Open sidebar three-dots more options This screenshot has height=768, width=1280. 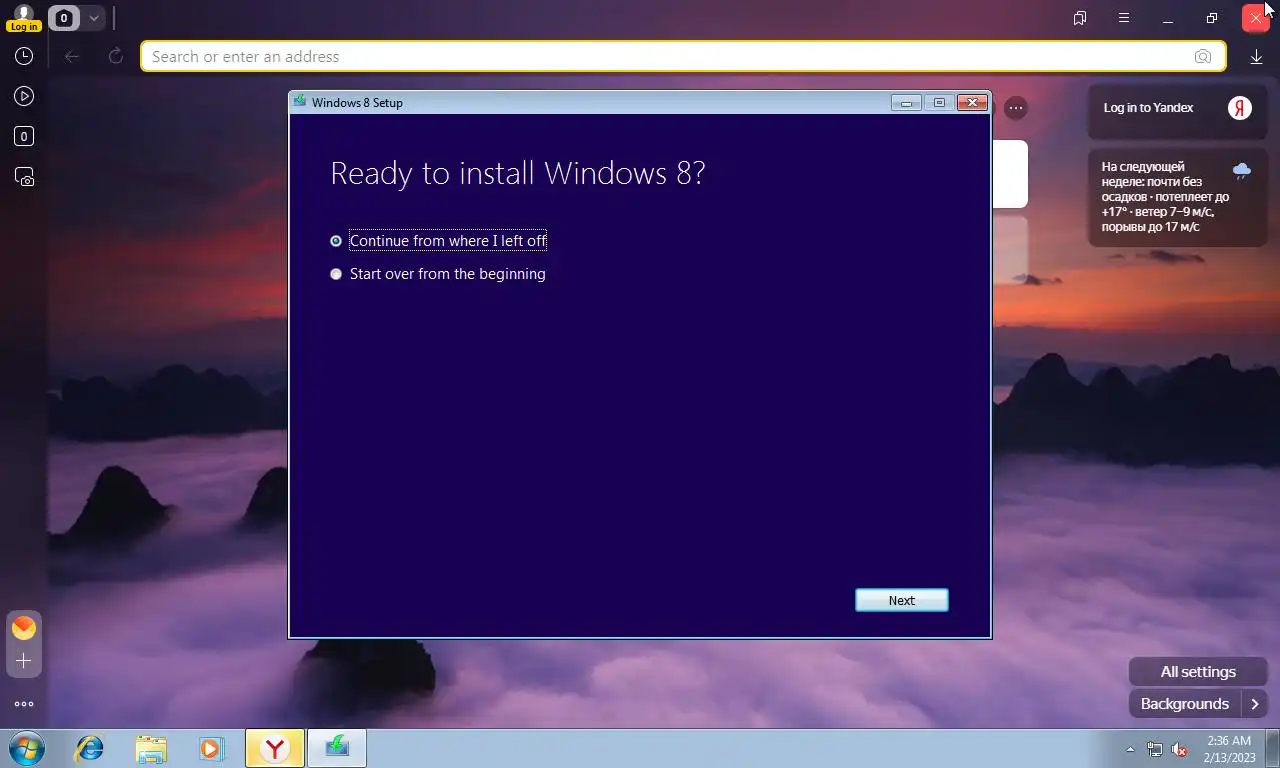(24, 704)
